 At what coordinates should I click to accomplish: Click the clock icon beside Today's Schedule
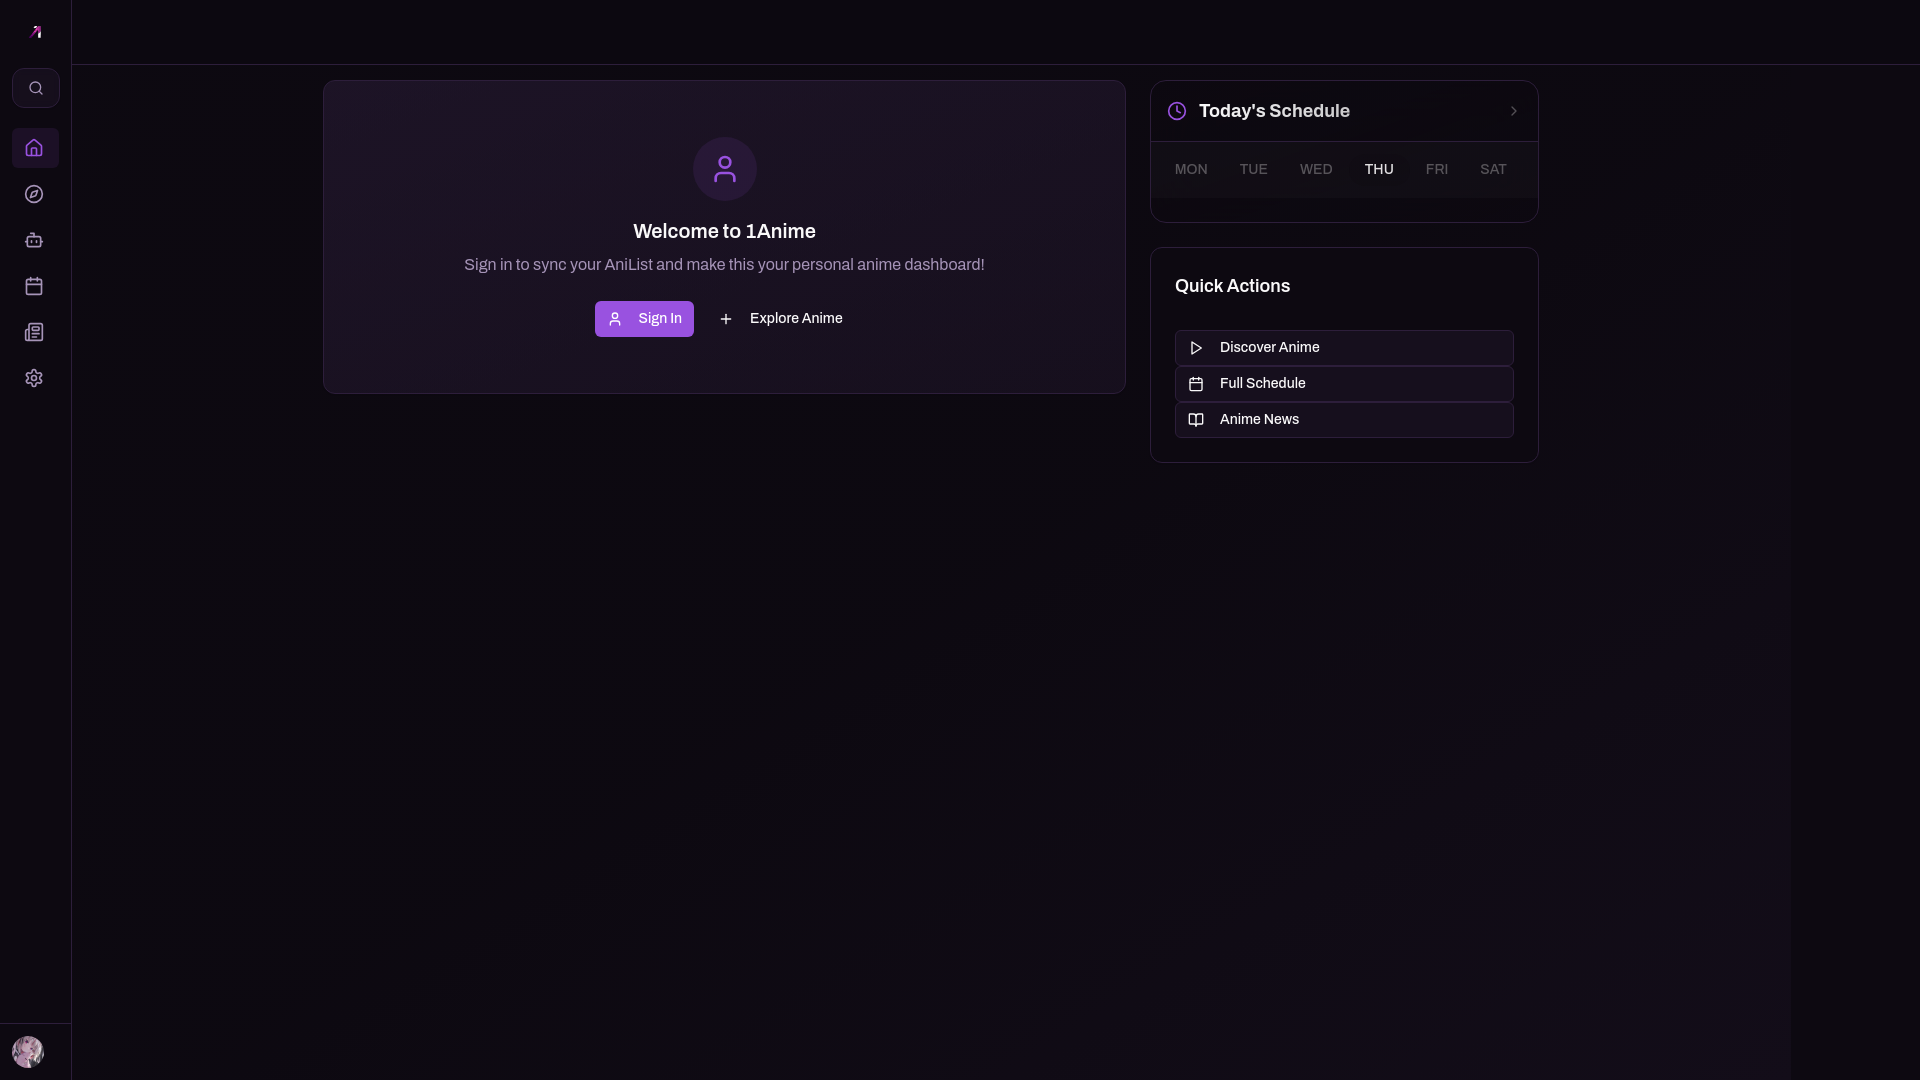[x=1177, y=111]
